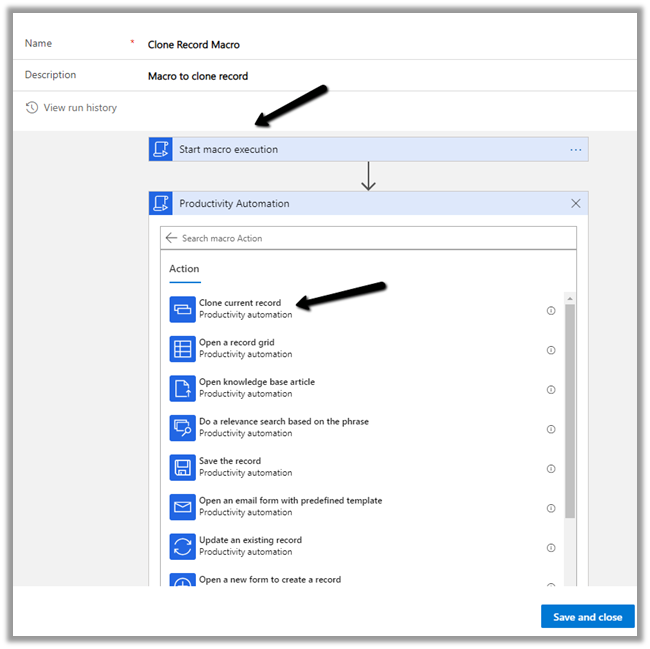Click the Update an existing record icon
Screen dimensions: 650x649
click(x=182, y=546)
